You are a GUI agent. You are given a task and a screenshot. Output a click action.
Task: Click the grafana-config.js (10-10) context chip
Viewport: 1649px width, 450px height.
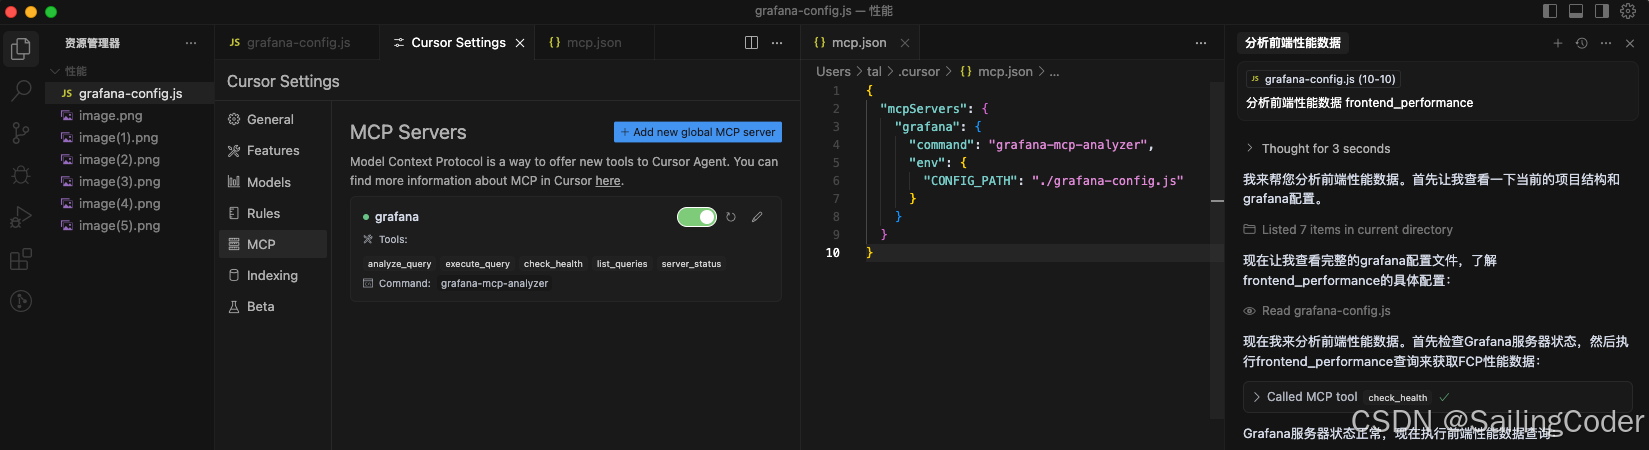click(x=1322, y=79)
